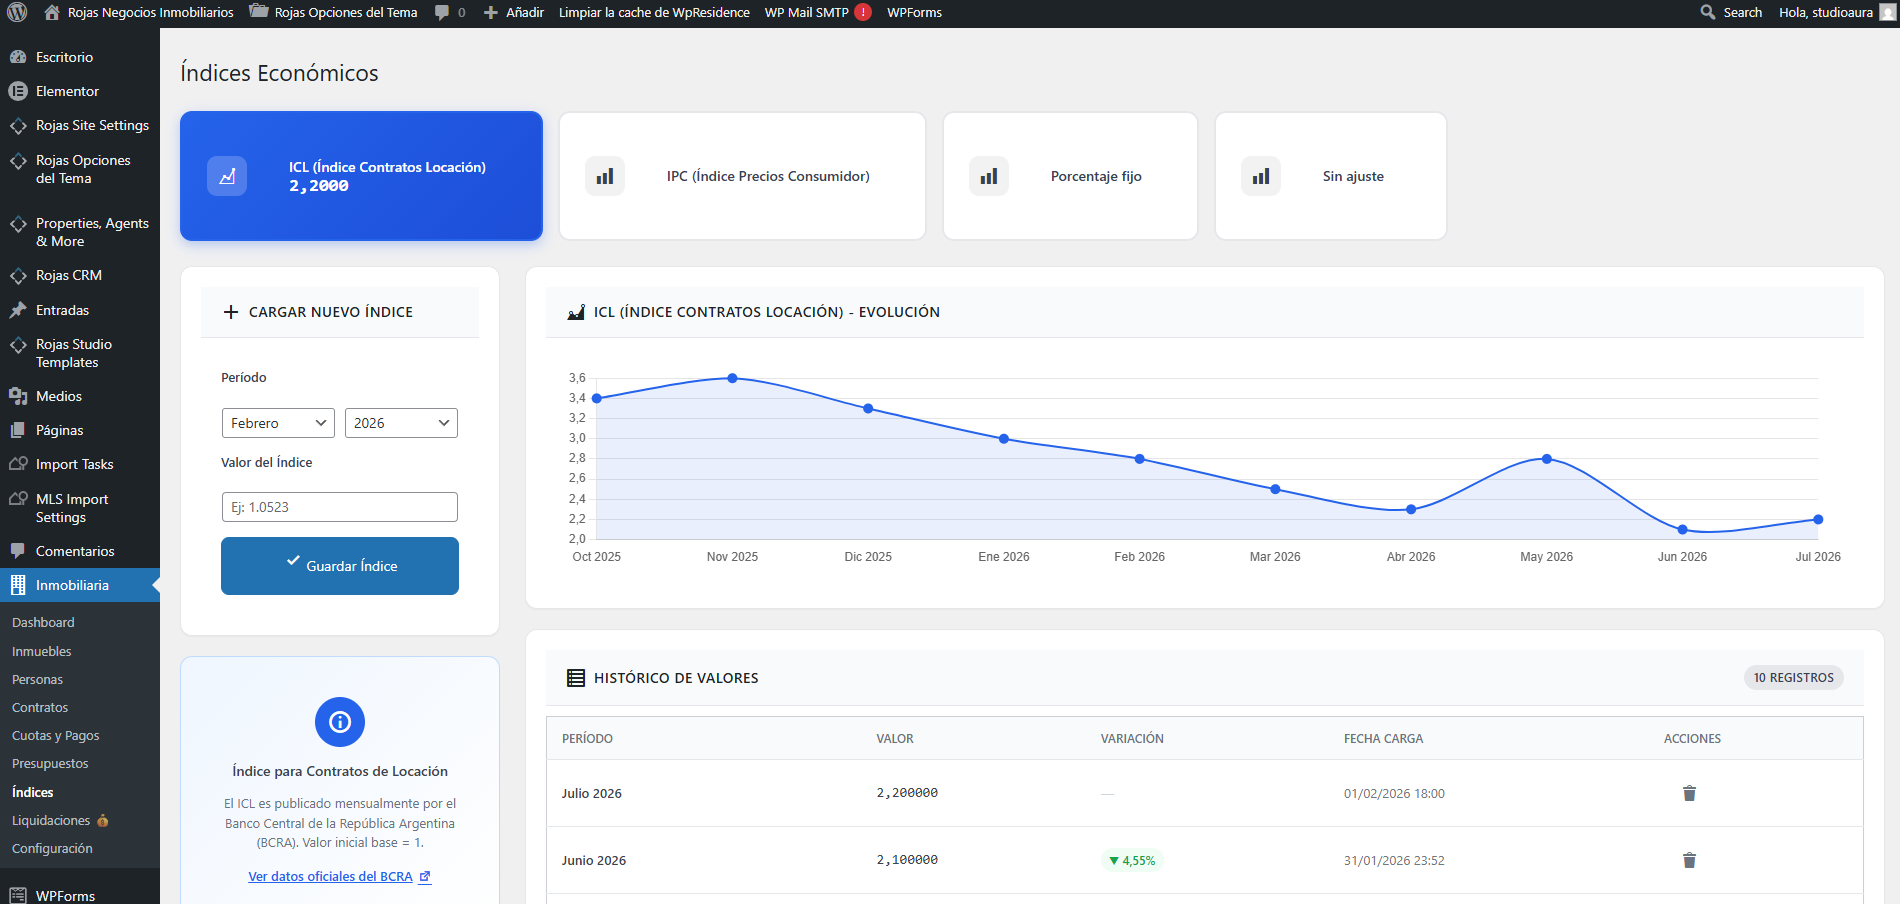Click the IPC bar chart icon
Viewport: 1900px width, 904px height.
point(605,176)
